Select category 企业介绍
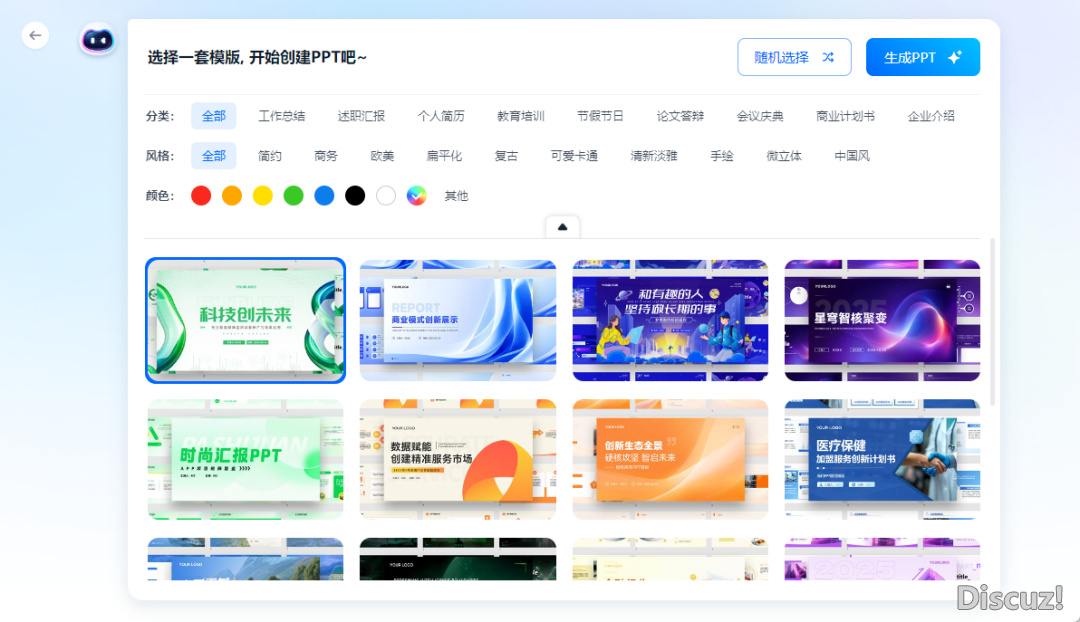This screenshot has width=1080, height=622. pos(931,116)
